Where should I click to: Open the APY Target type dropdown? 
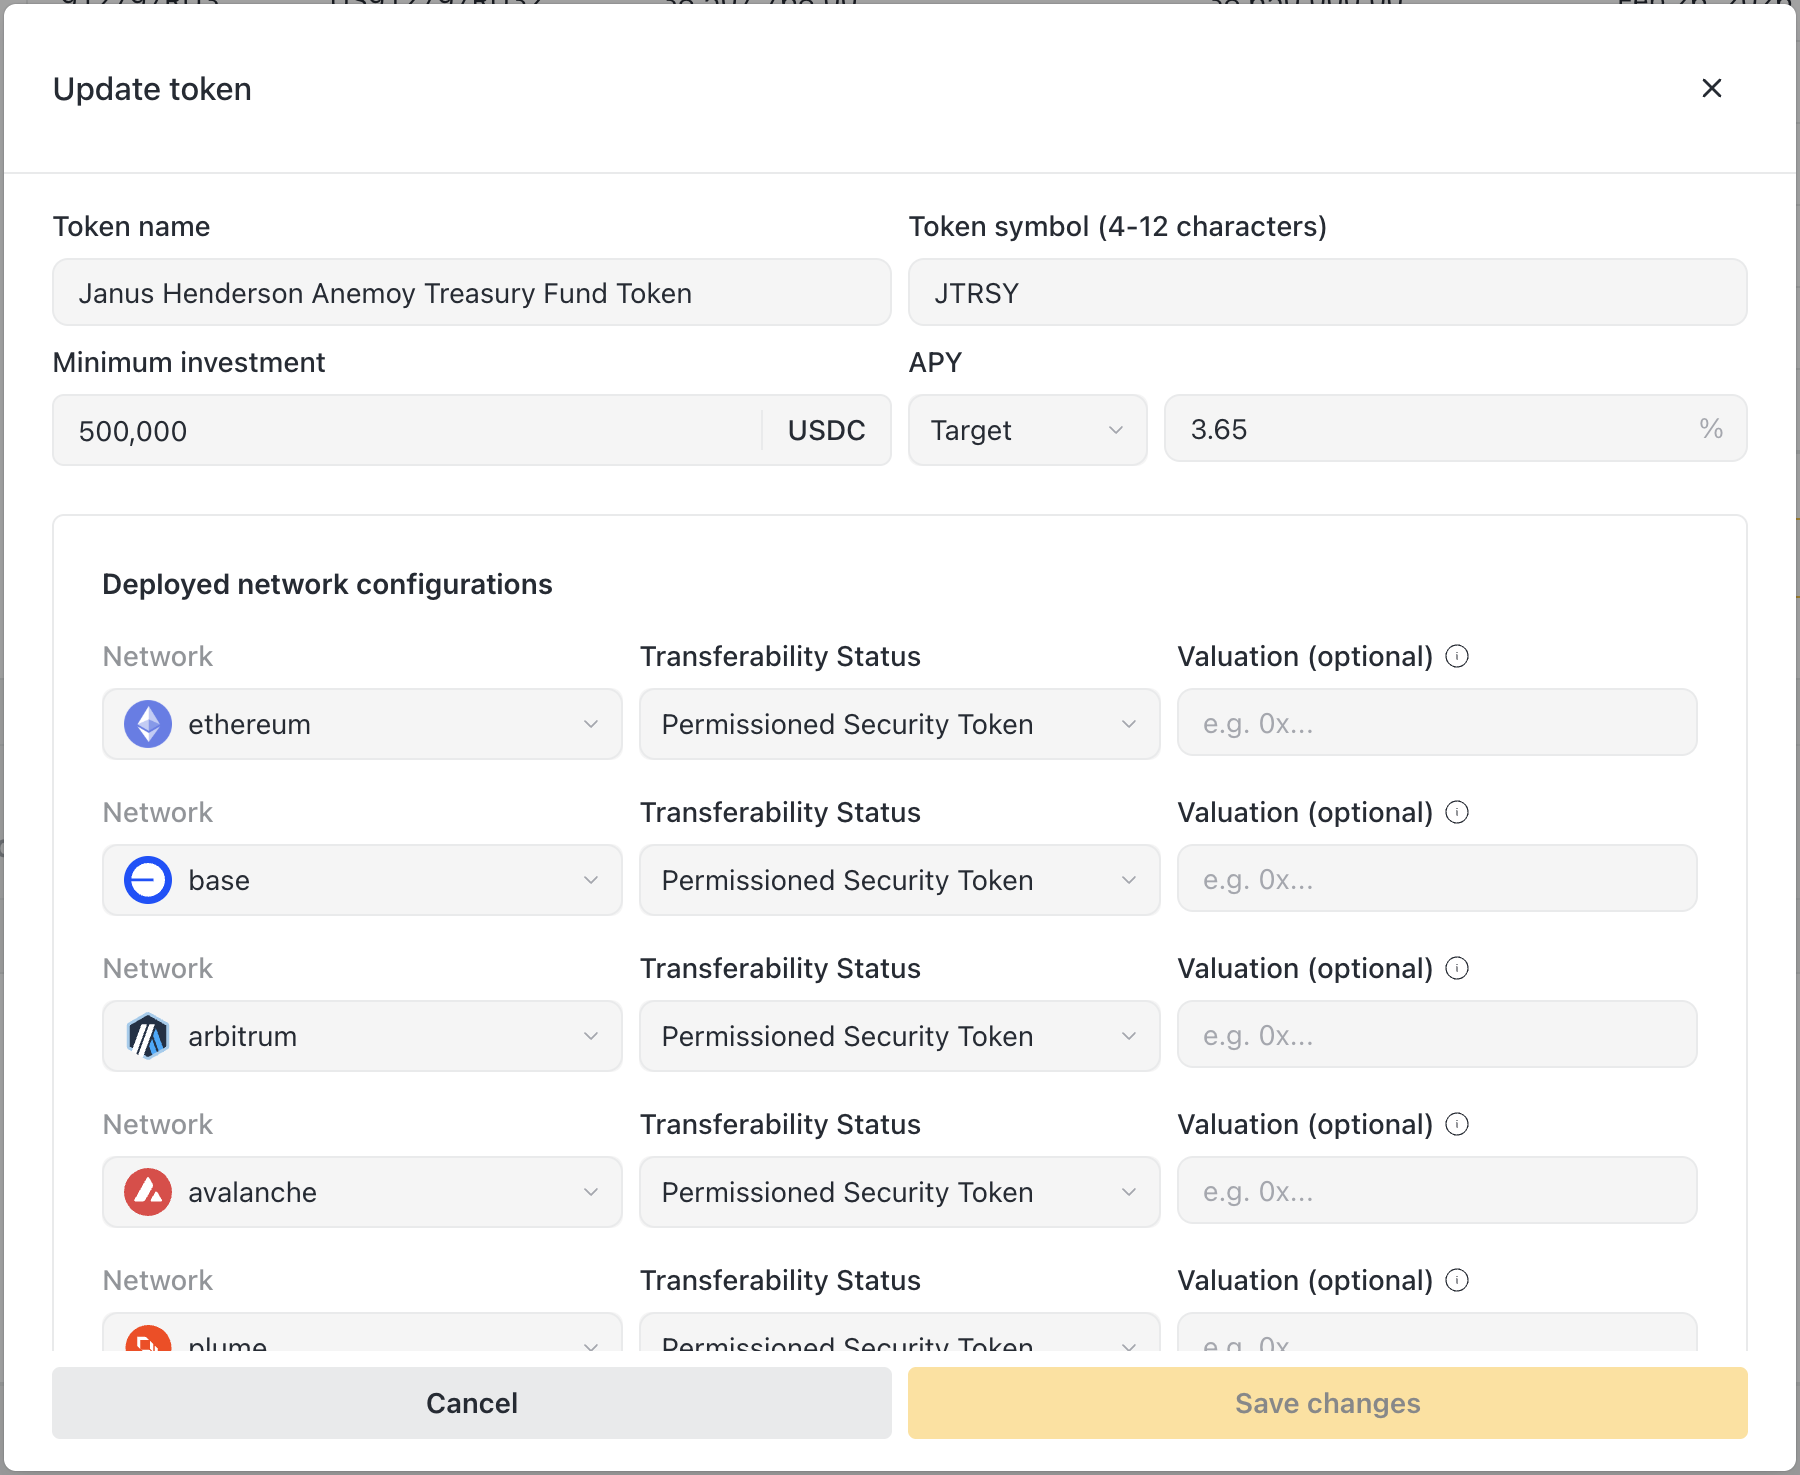pos(1026,430)
